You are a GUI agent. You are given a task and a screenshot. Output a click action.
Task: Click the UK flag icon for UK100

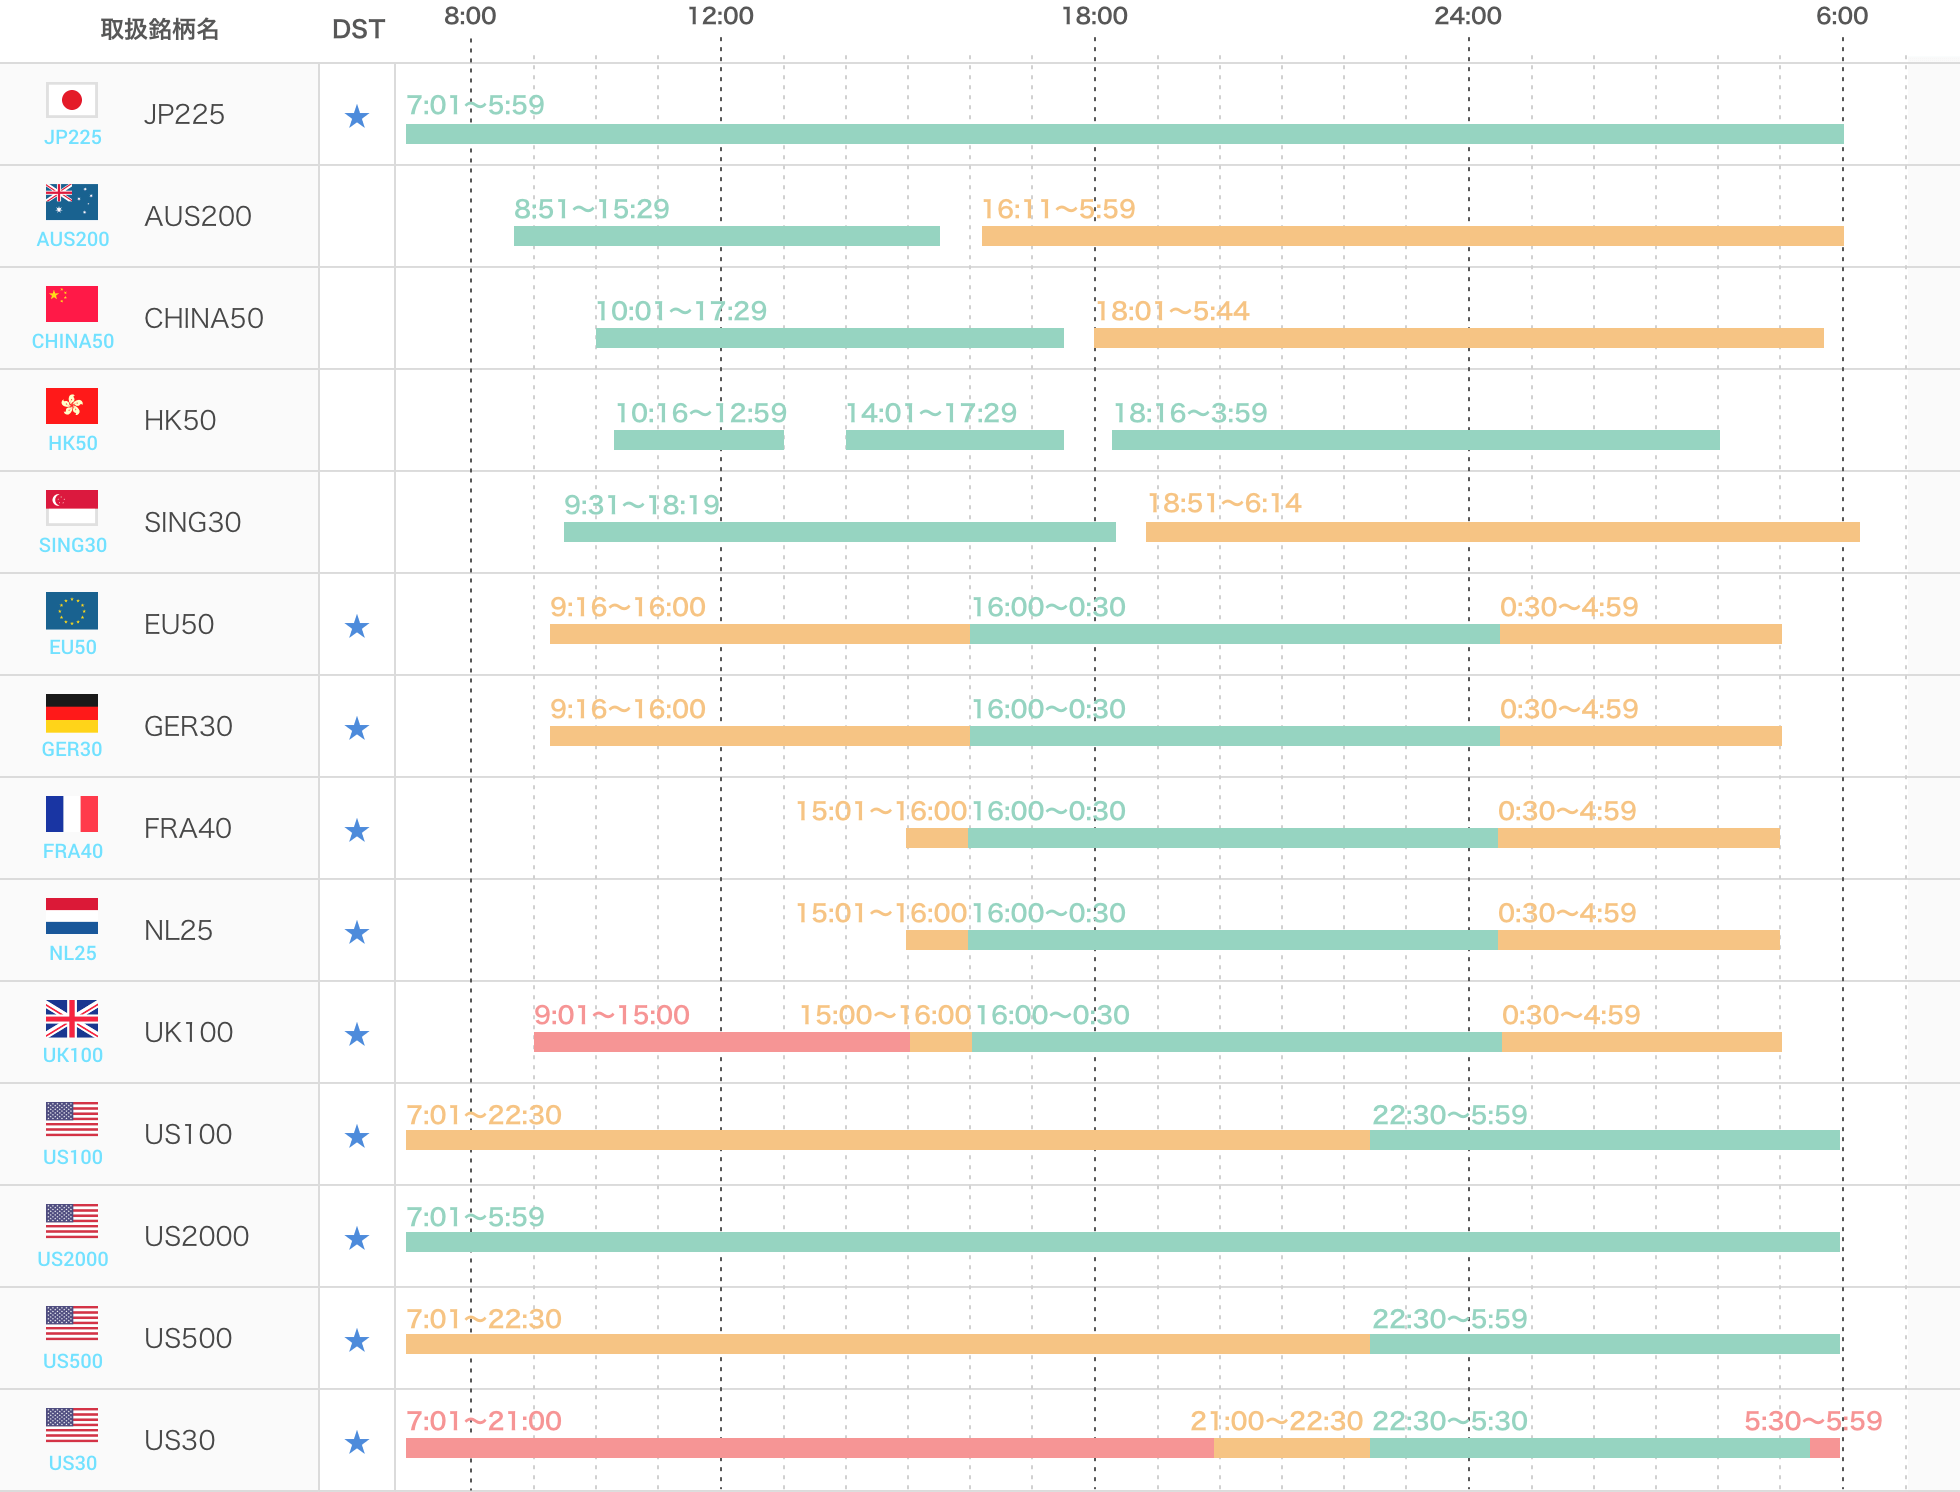click(72, 1018)
